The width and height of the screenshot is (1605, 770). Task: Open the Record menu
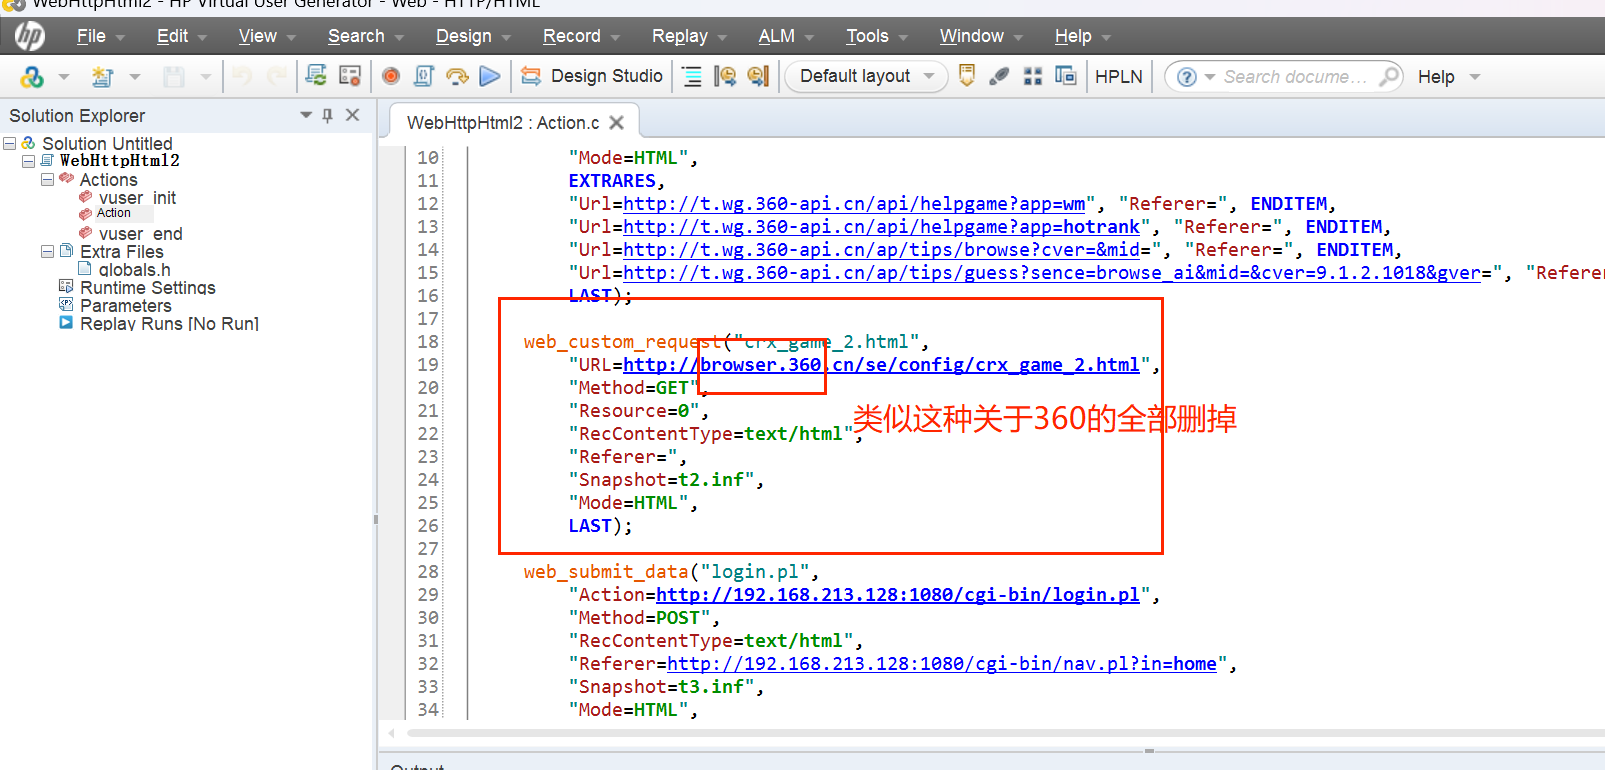coord(581,36)
